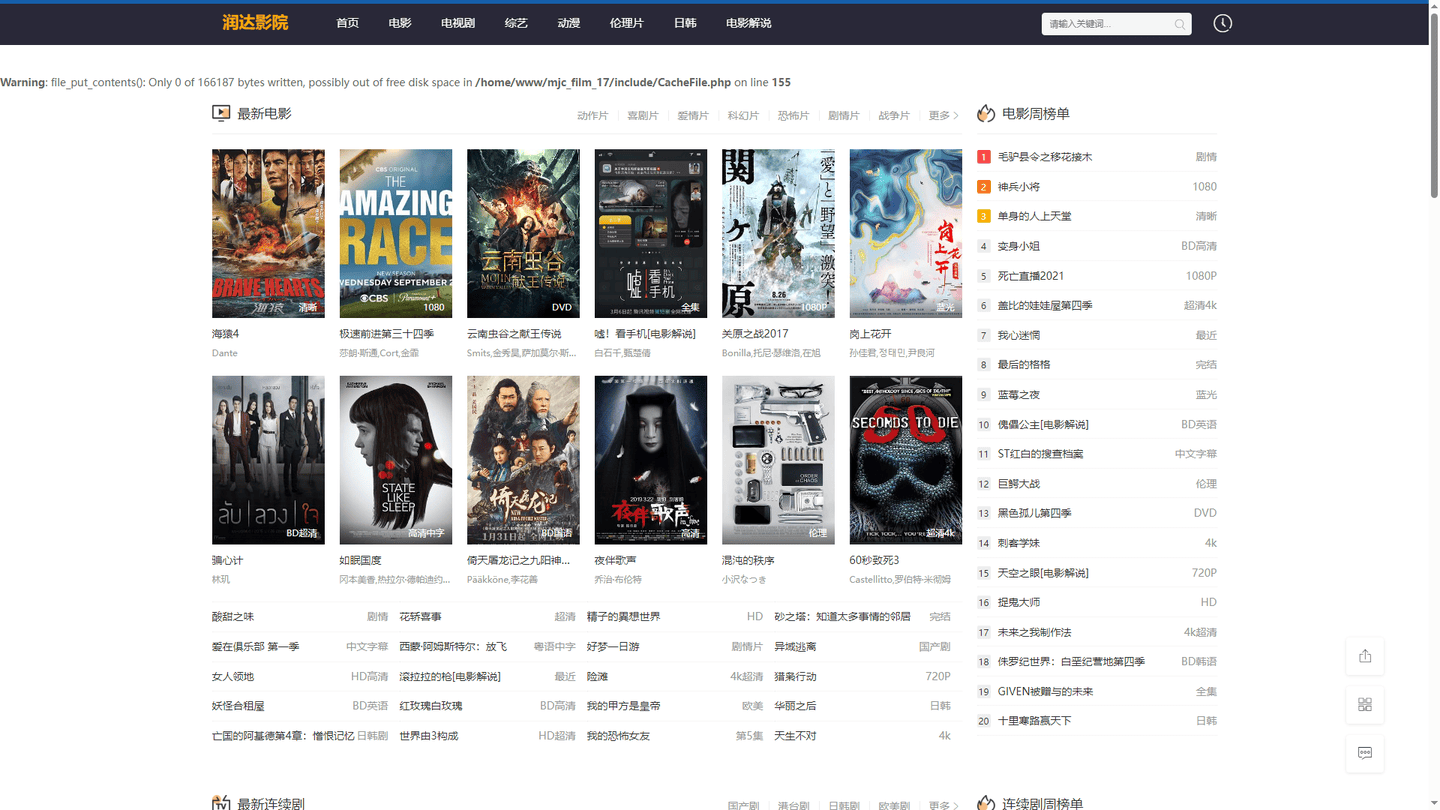1440x810 pixels.
Task: Open 精子的異想世界 list entry
Action: tap(624, 617)
